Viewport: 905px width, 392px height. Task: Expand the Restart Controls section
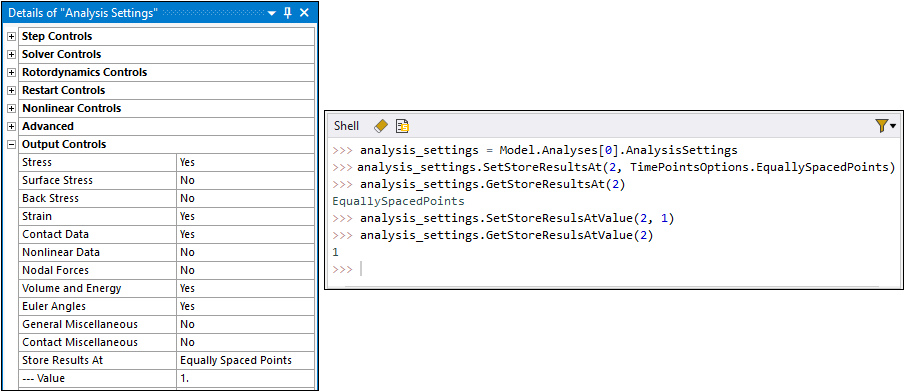pyautogui.click(x=11, y=90)
